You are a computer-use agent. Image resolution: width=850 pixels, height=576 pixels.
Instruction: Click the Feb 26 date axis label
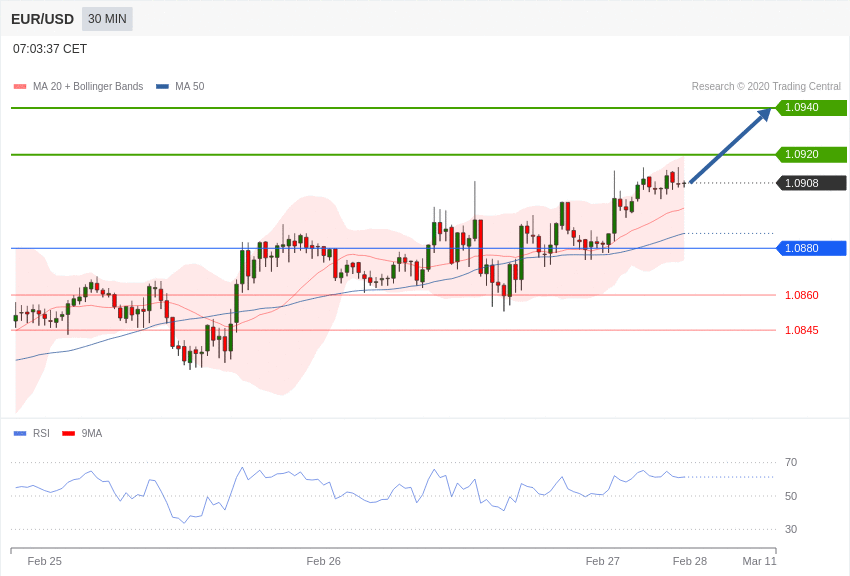pyautogui.click(x=324, y=561)
